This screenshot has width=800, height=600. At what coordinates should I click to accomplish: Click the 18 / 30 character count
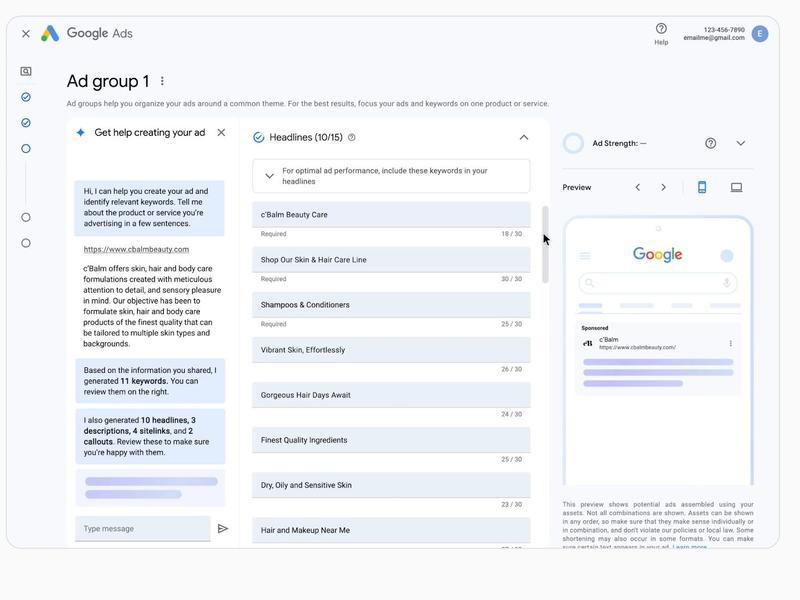point(512,234)
